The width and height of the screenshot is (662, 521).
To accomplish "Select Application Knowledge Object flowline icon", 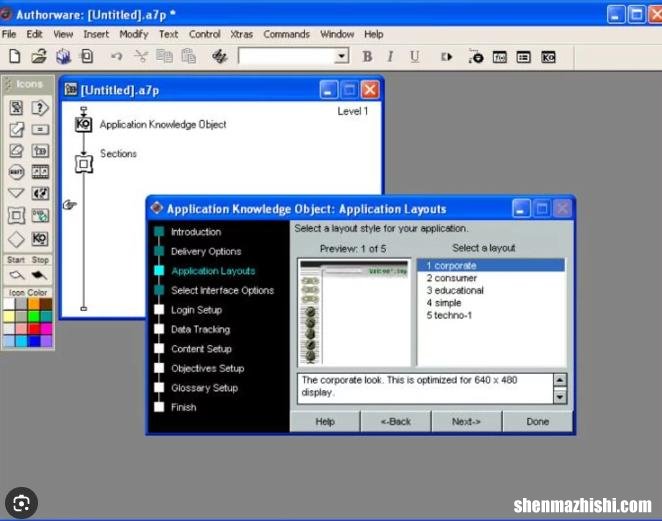I will [x=83, y=124].
